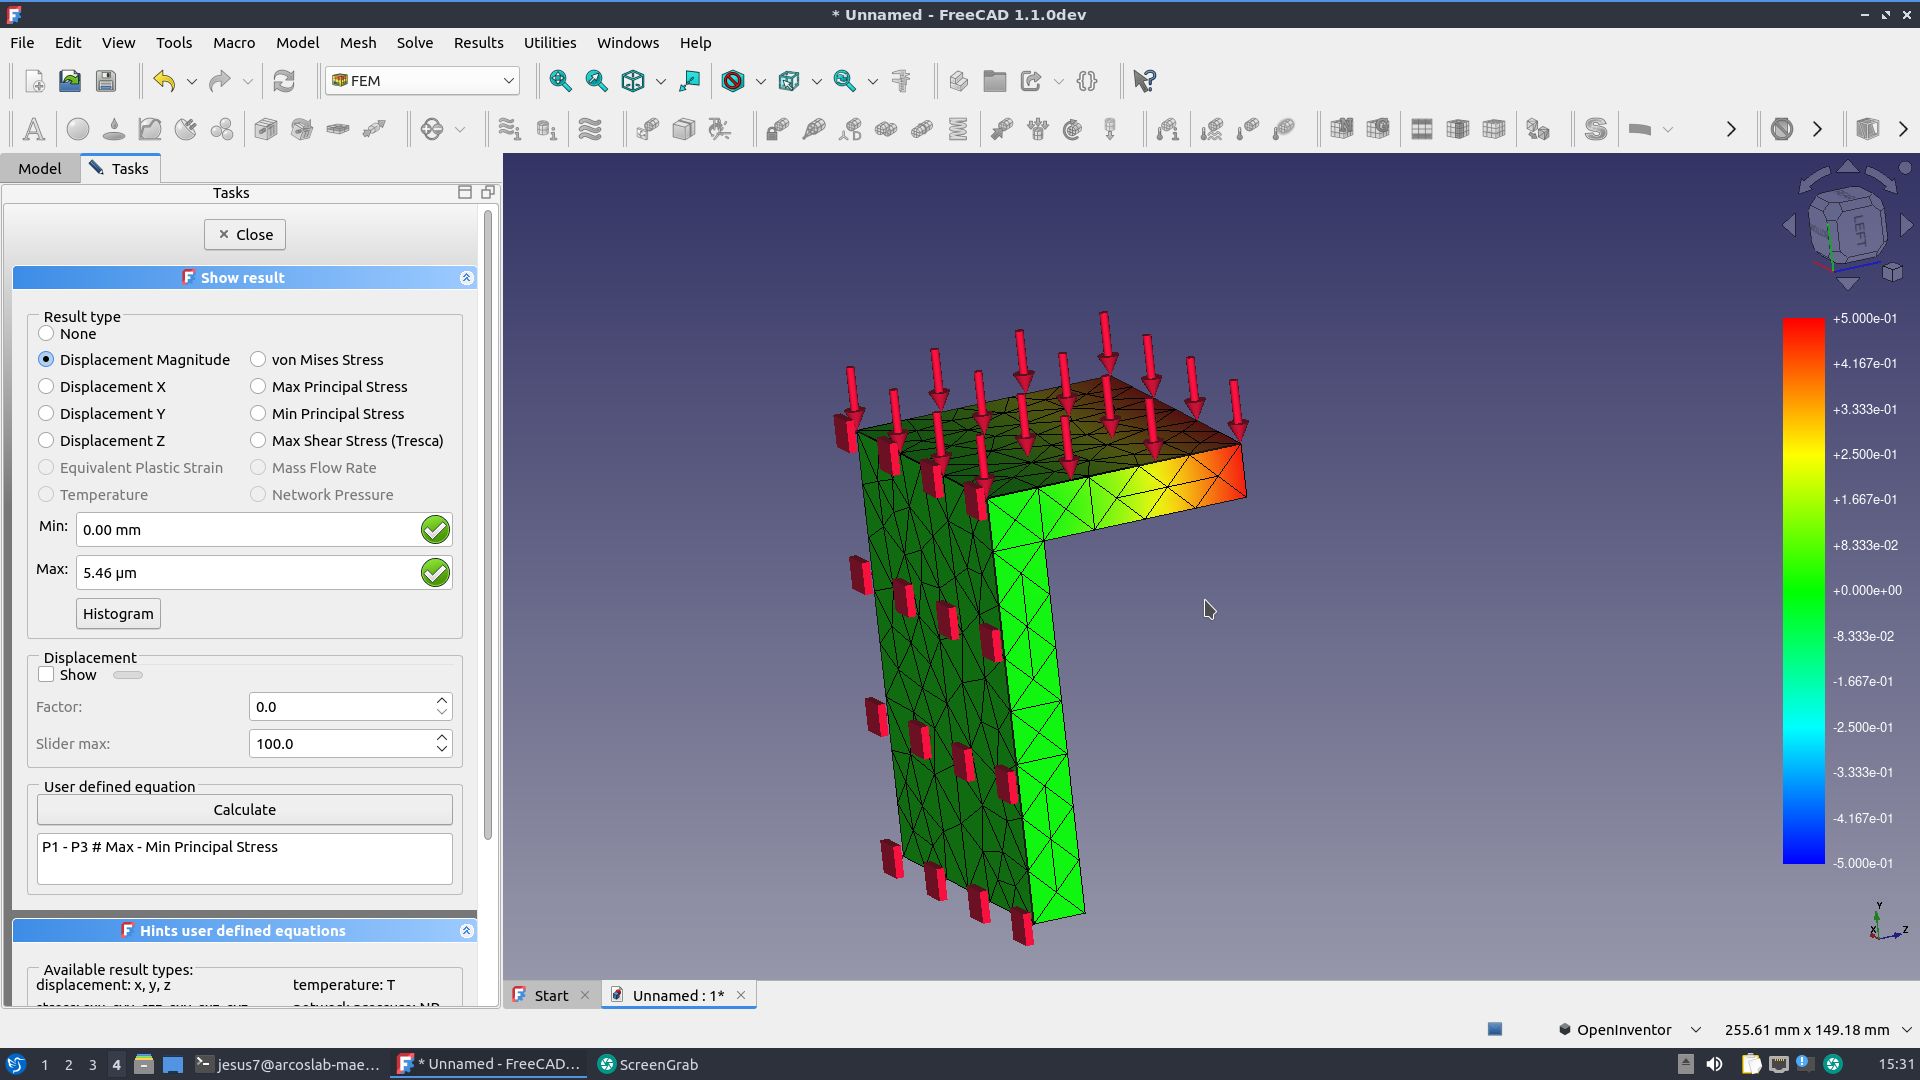Image resolution: width=1920 pixels, height=1080 pixels.
Task: Click the Calculate button
Action: pyautogui.click(x=245, y=810)
